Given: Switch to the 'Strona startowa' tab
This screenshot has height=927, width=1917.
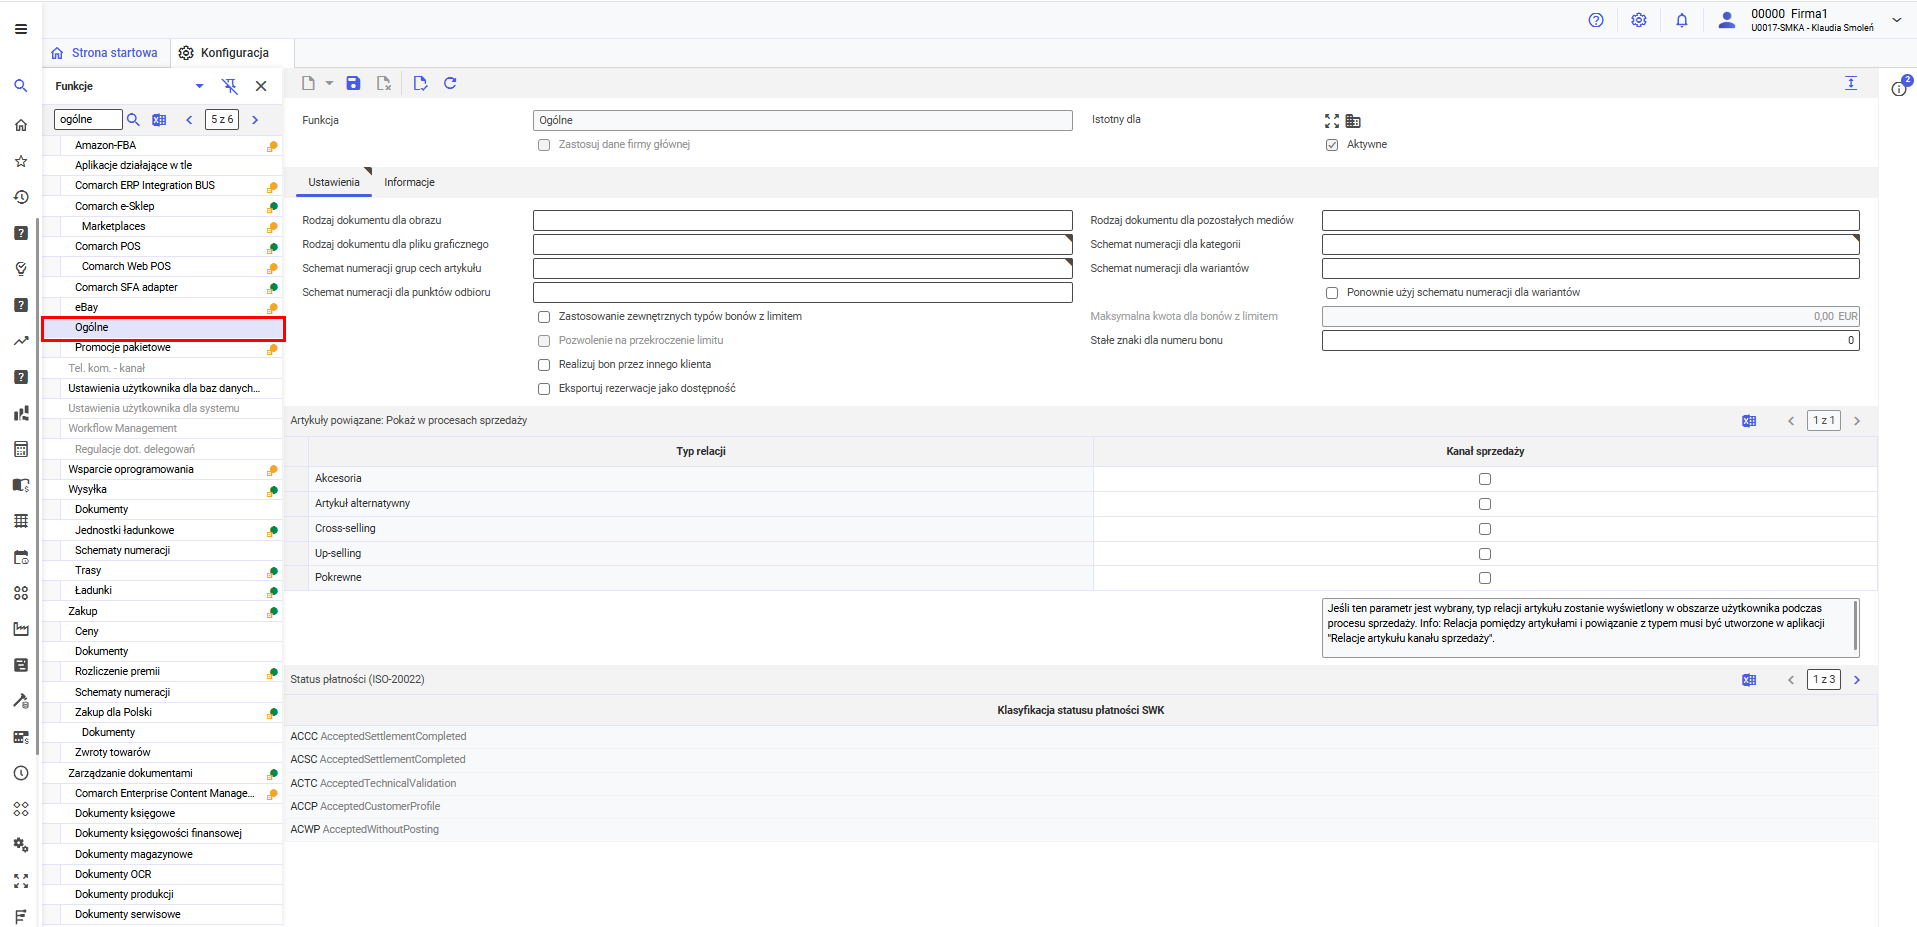Looking at the screenshot, I should point(105,53).
